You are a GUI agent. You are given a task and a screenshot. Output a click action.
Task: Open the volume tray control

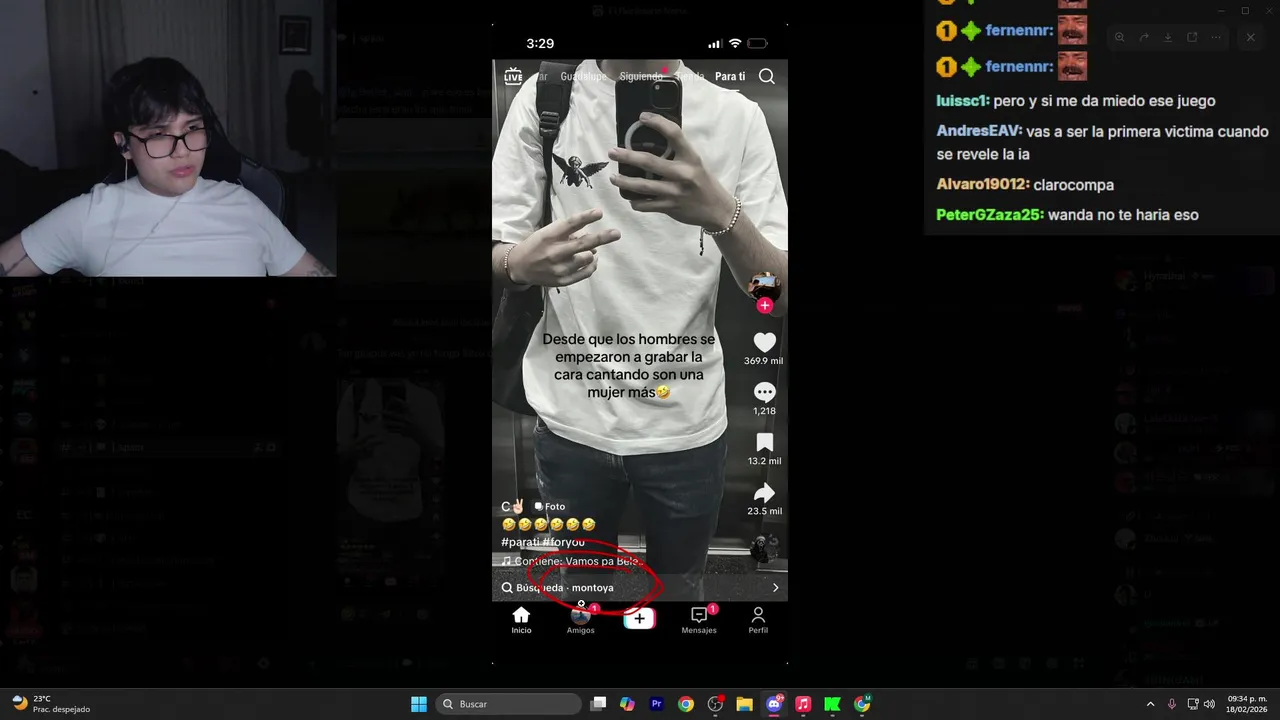tap(1209, 704)
